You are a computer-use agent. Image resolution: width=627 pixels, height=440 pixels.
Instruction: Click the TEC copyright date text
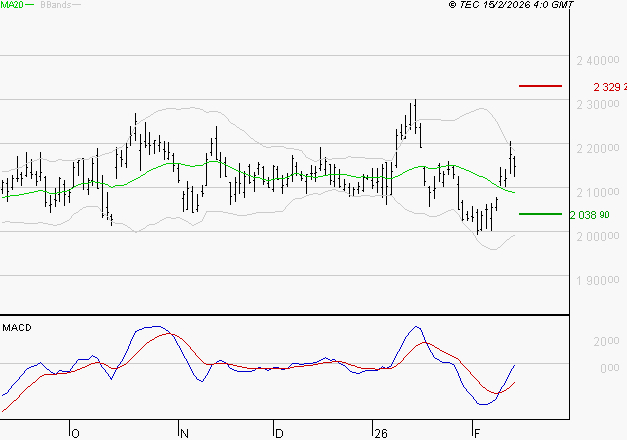[x=511, y=5]
